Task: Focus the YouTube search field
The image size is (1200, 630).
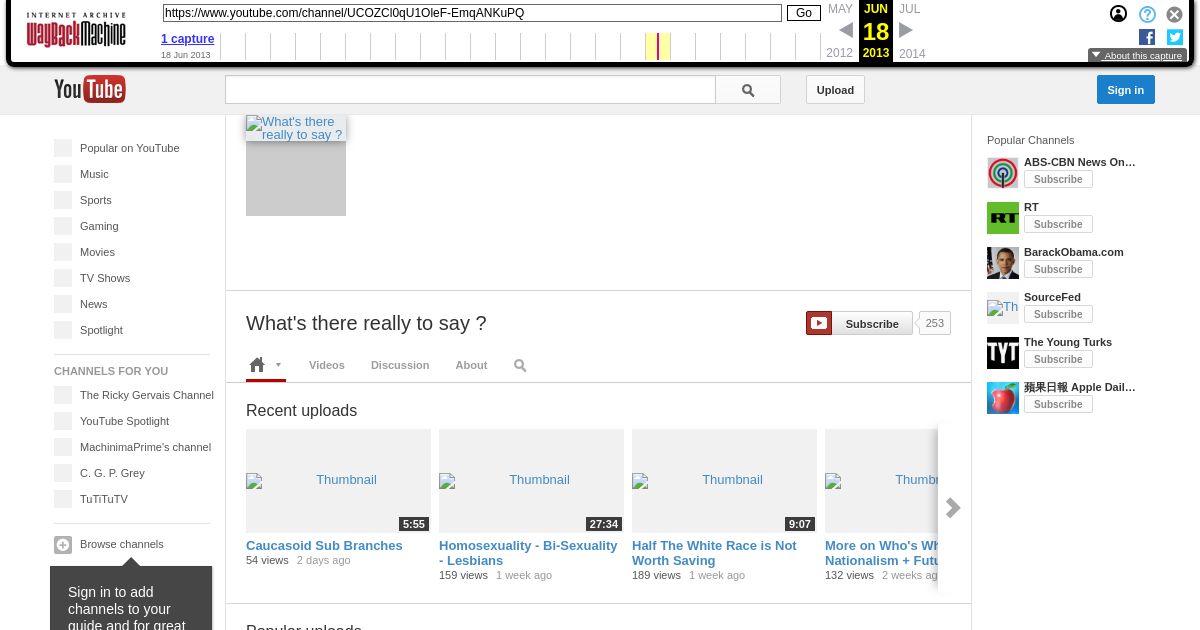Action: (x=470, y=90)
